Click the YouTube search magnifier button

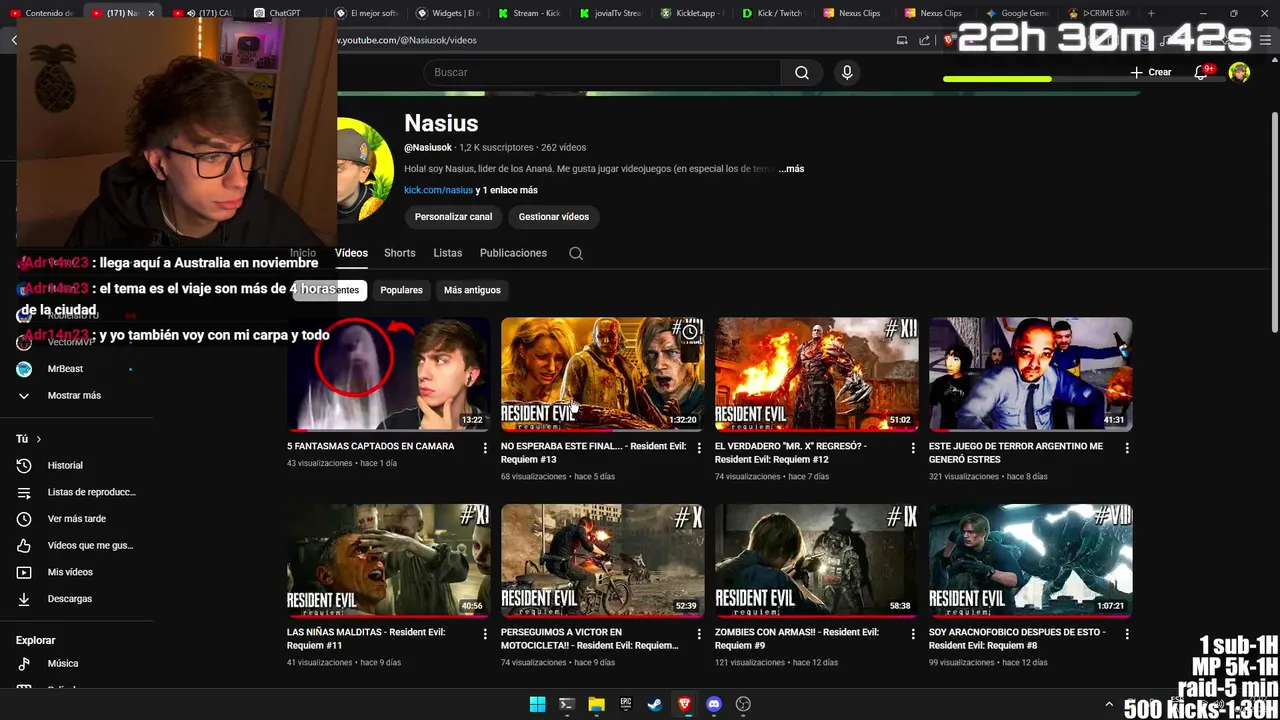tap(801, 72)
